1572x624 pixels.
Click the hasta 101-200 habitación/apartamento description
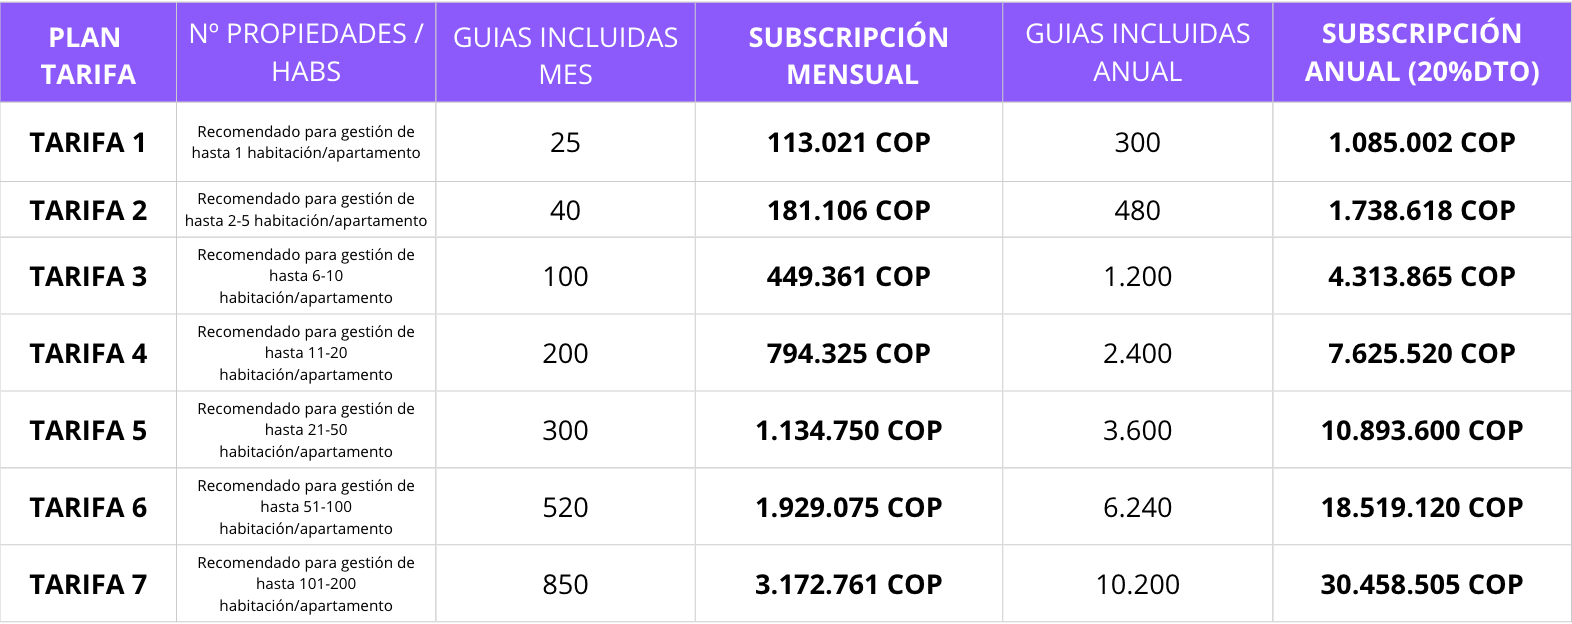click(306, 584)
